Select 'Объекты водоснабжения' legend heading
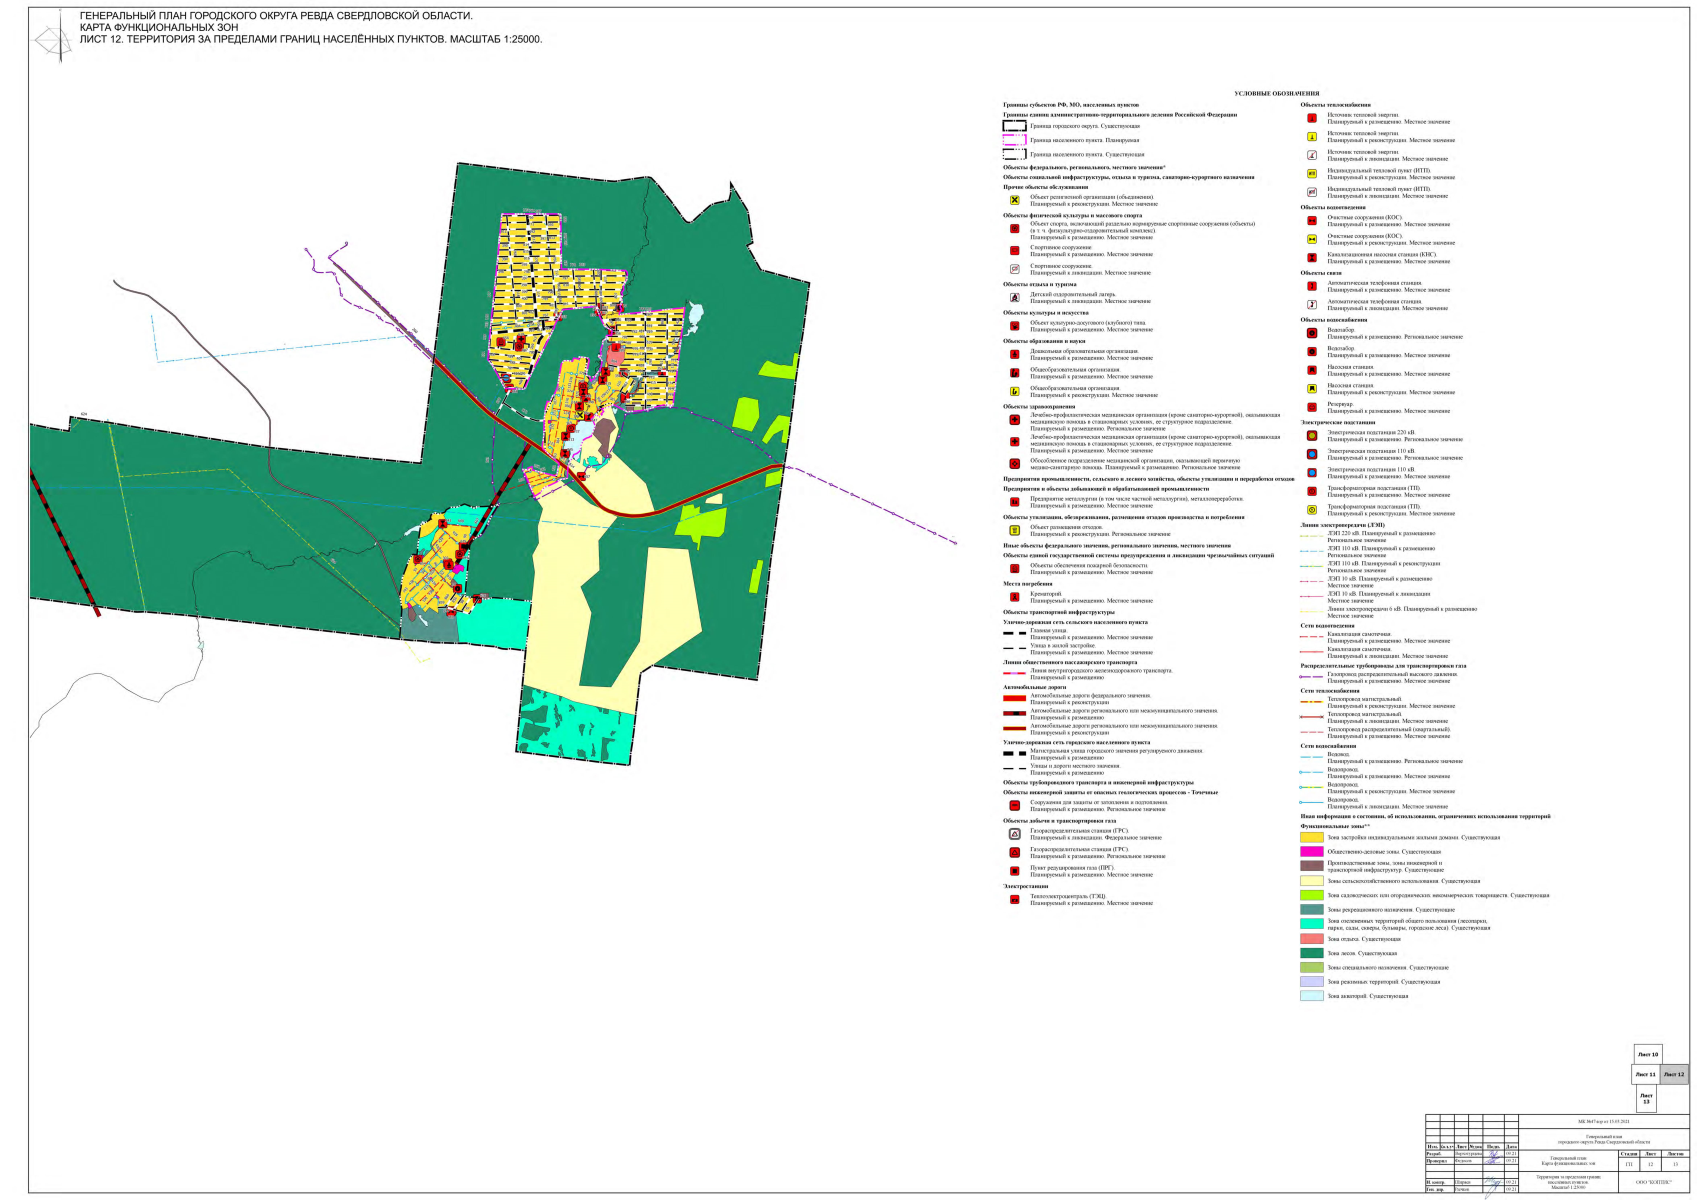Image resolution: width=1697 pixels, height=1200 pixels. (1334, 320)
